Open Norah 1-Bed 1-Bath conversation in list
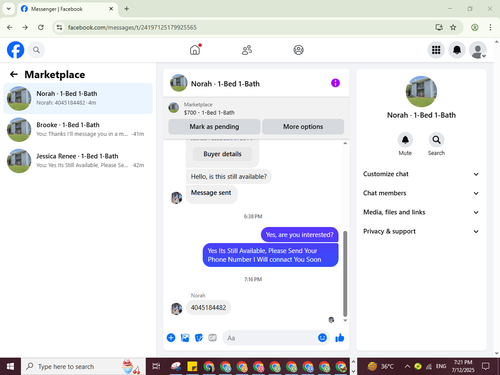Viewport: 500px width, 375px height. pos(78,98)
